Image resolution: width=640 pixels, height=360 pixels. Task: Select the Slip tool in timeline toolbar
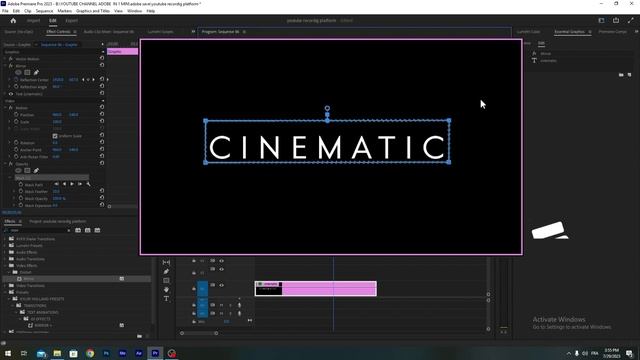tap(166, 262)
